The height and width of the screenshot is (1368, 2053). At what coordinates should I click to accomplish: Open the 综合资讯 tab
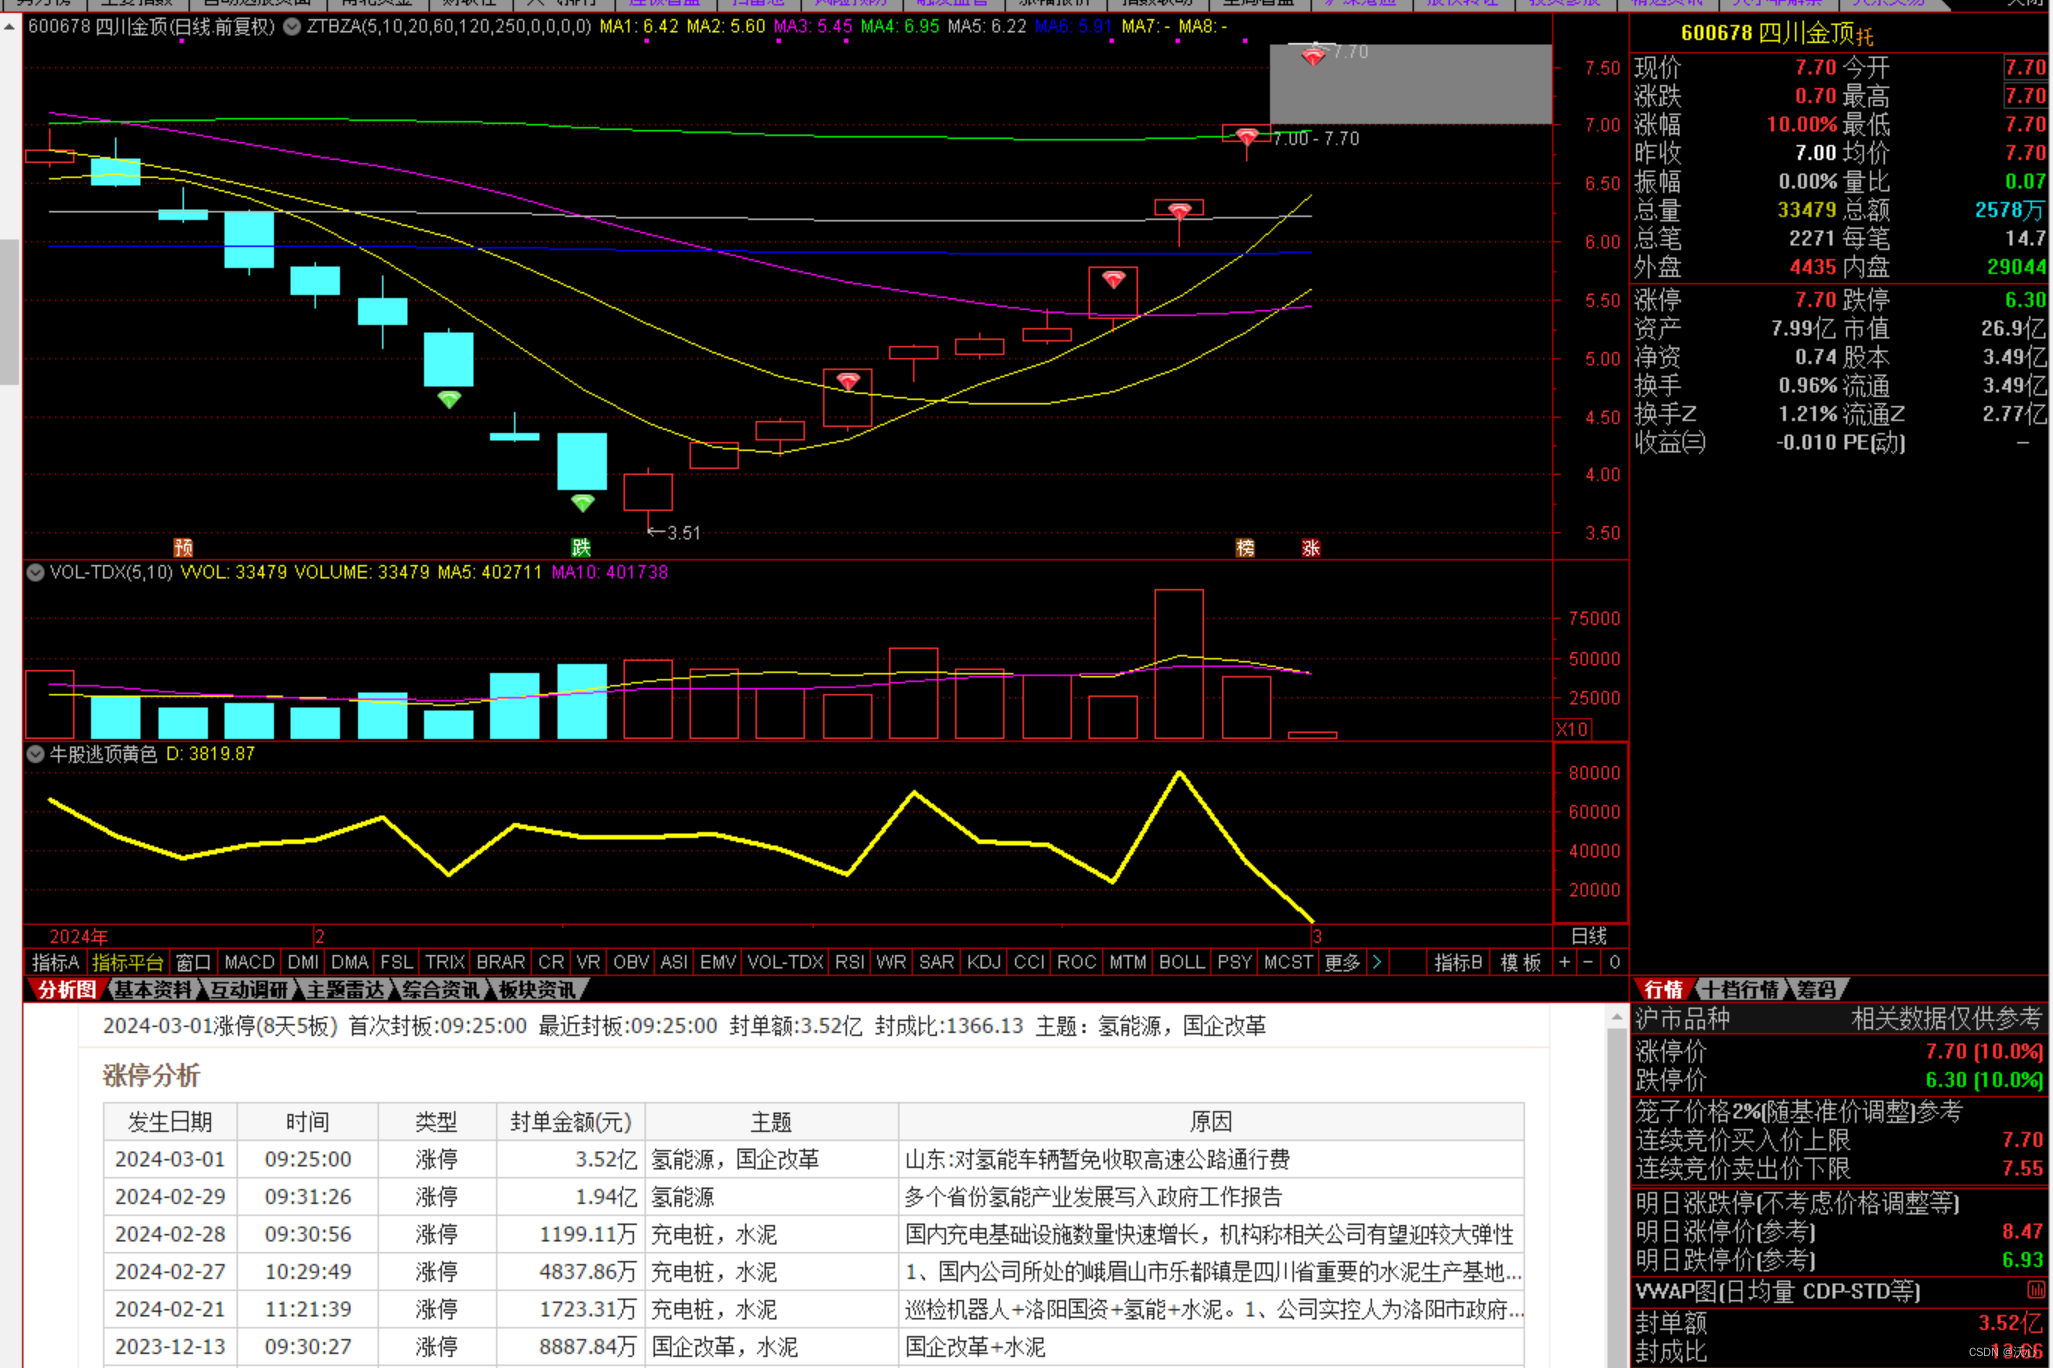pyautogui.click(x=441, y=989)
